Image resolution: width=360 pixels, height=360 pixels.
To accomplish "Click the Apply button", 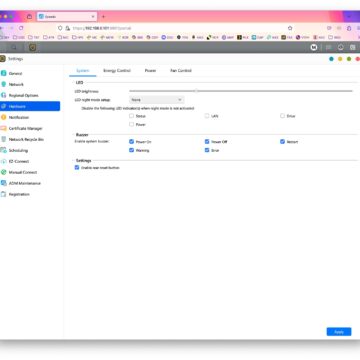I will pyautogui.click(x=339, y=332).
